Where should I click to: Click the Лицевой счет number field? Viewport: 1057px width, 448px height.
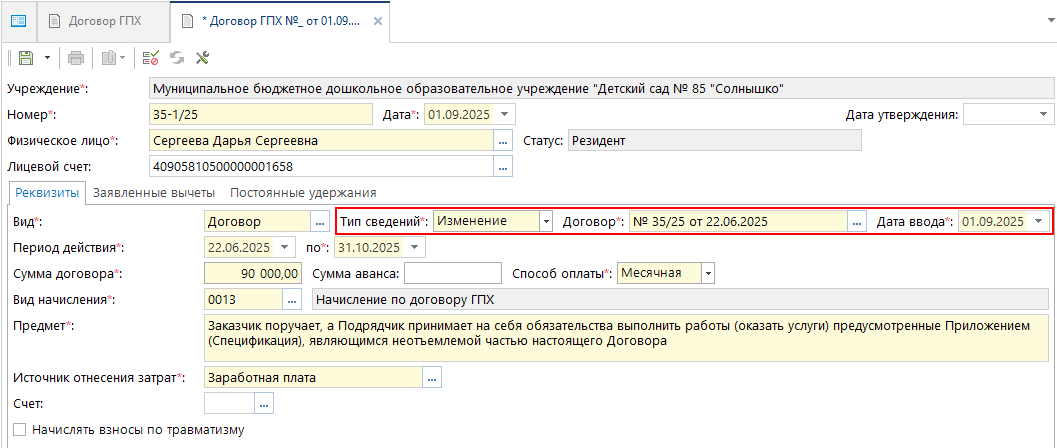[321, 166]
